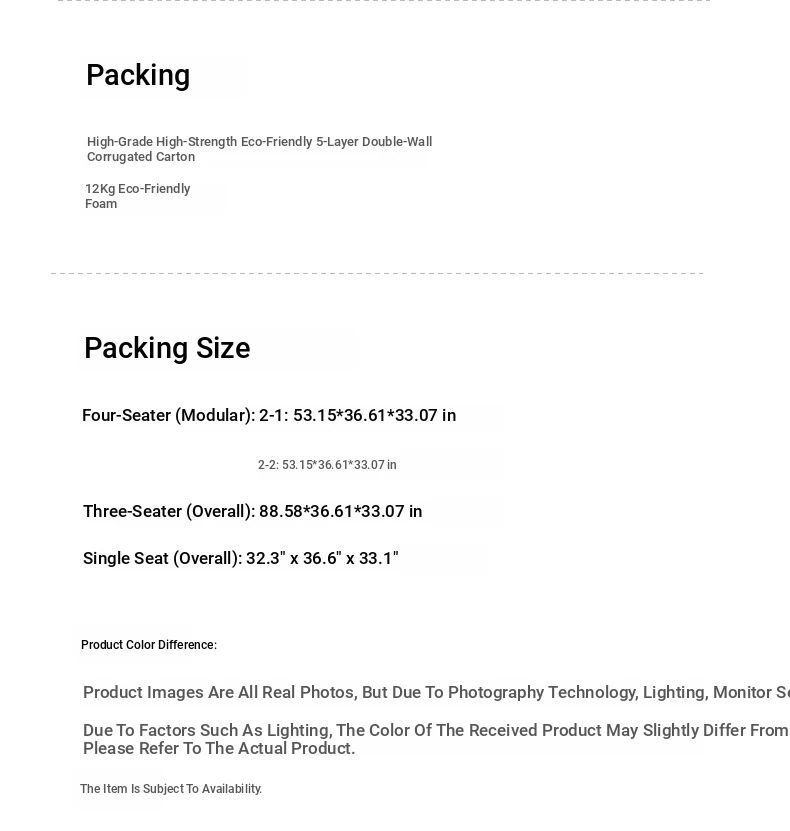Click the Product Color Difference label

(149, 645)
